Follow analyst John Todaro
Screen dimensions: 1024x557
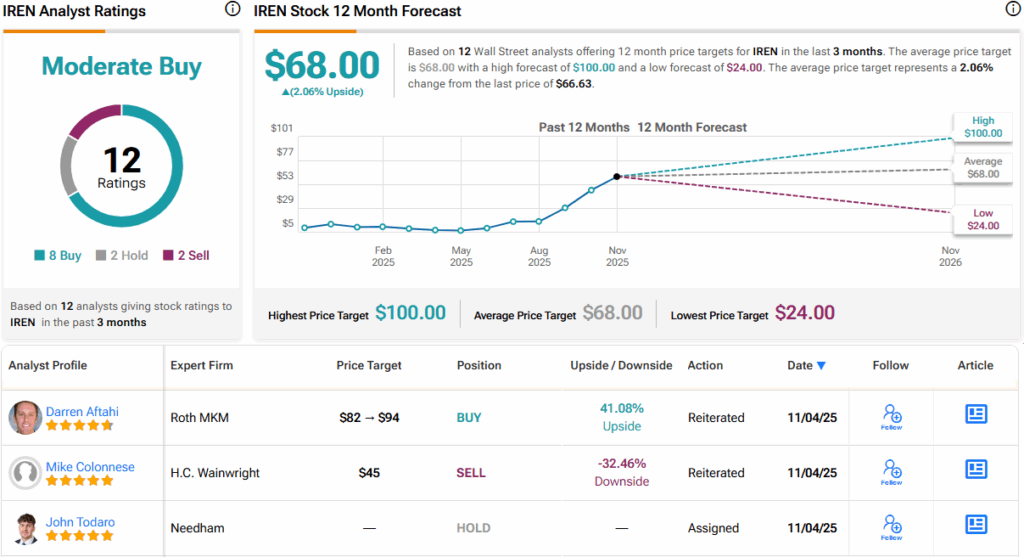point(891,527)
